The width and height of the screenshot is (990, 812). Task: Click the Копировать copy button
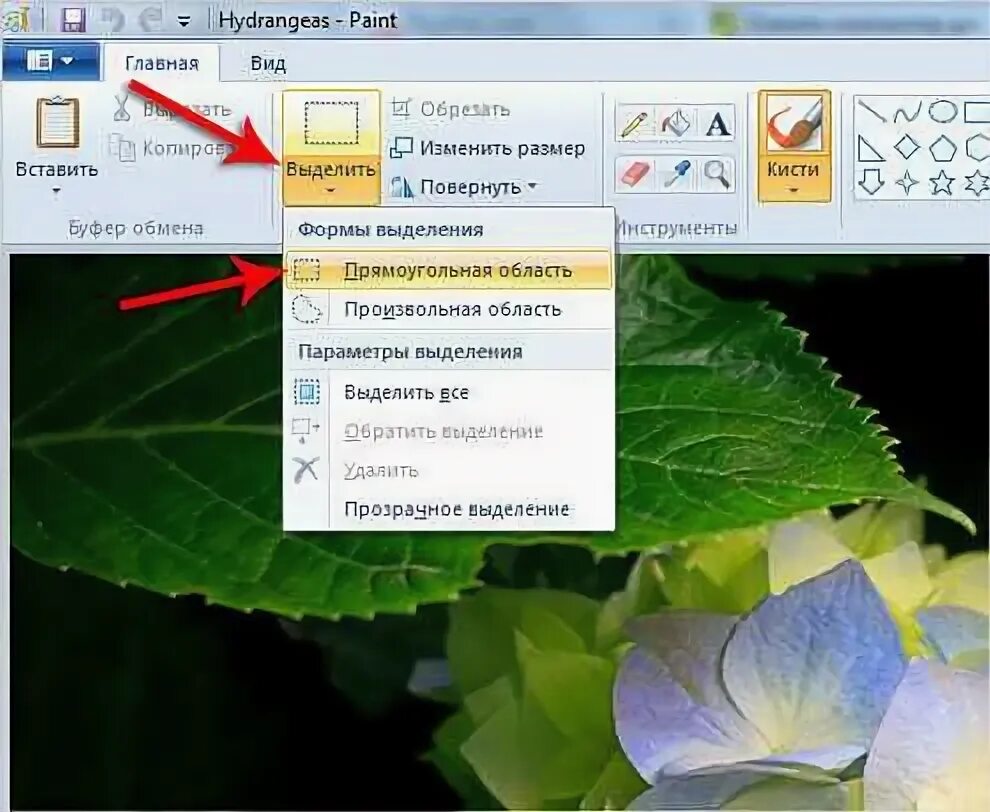[170, 148]
